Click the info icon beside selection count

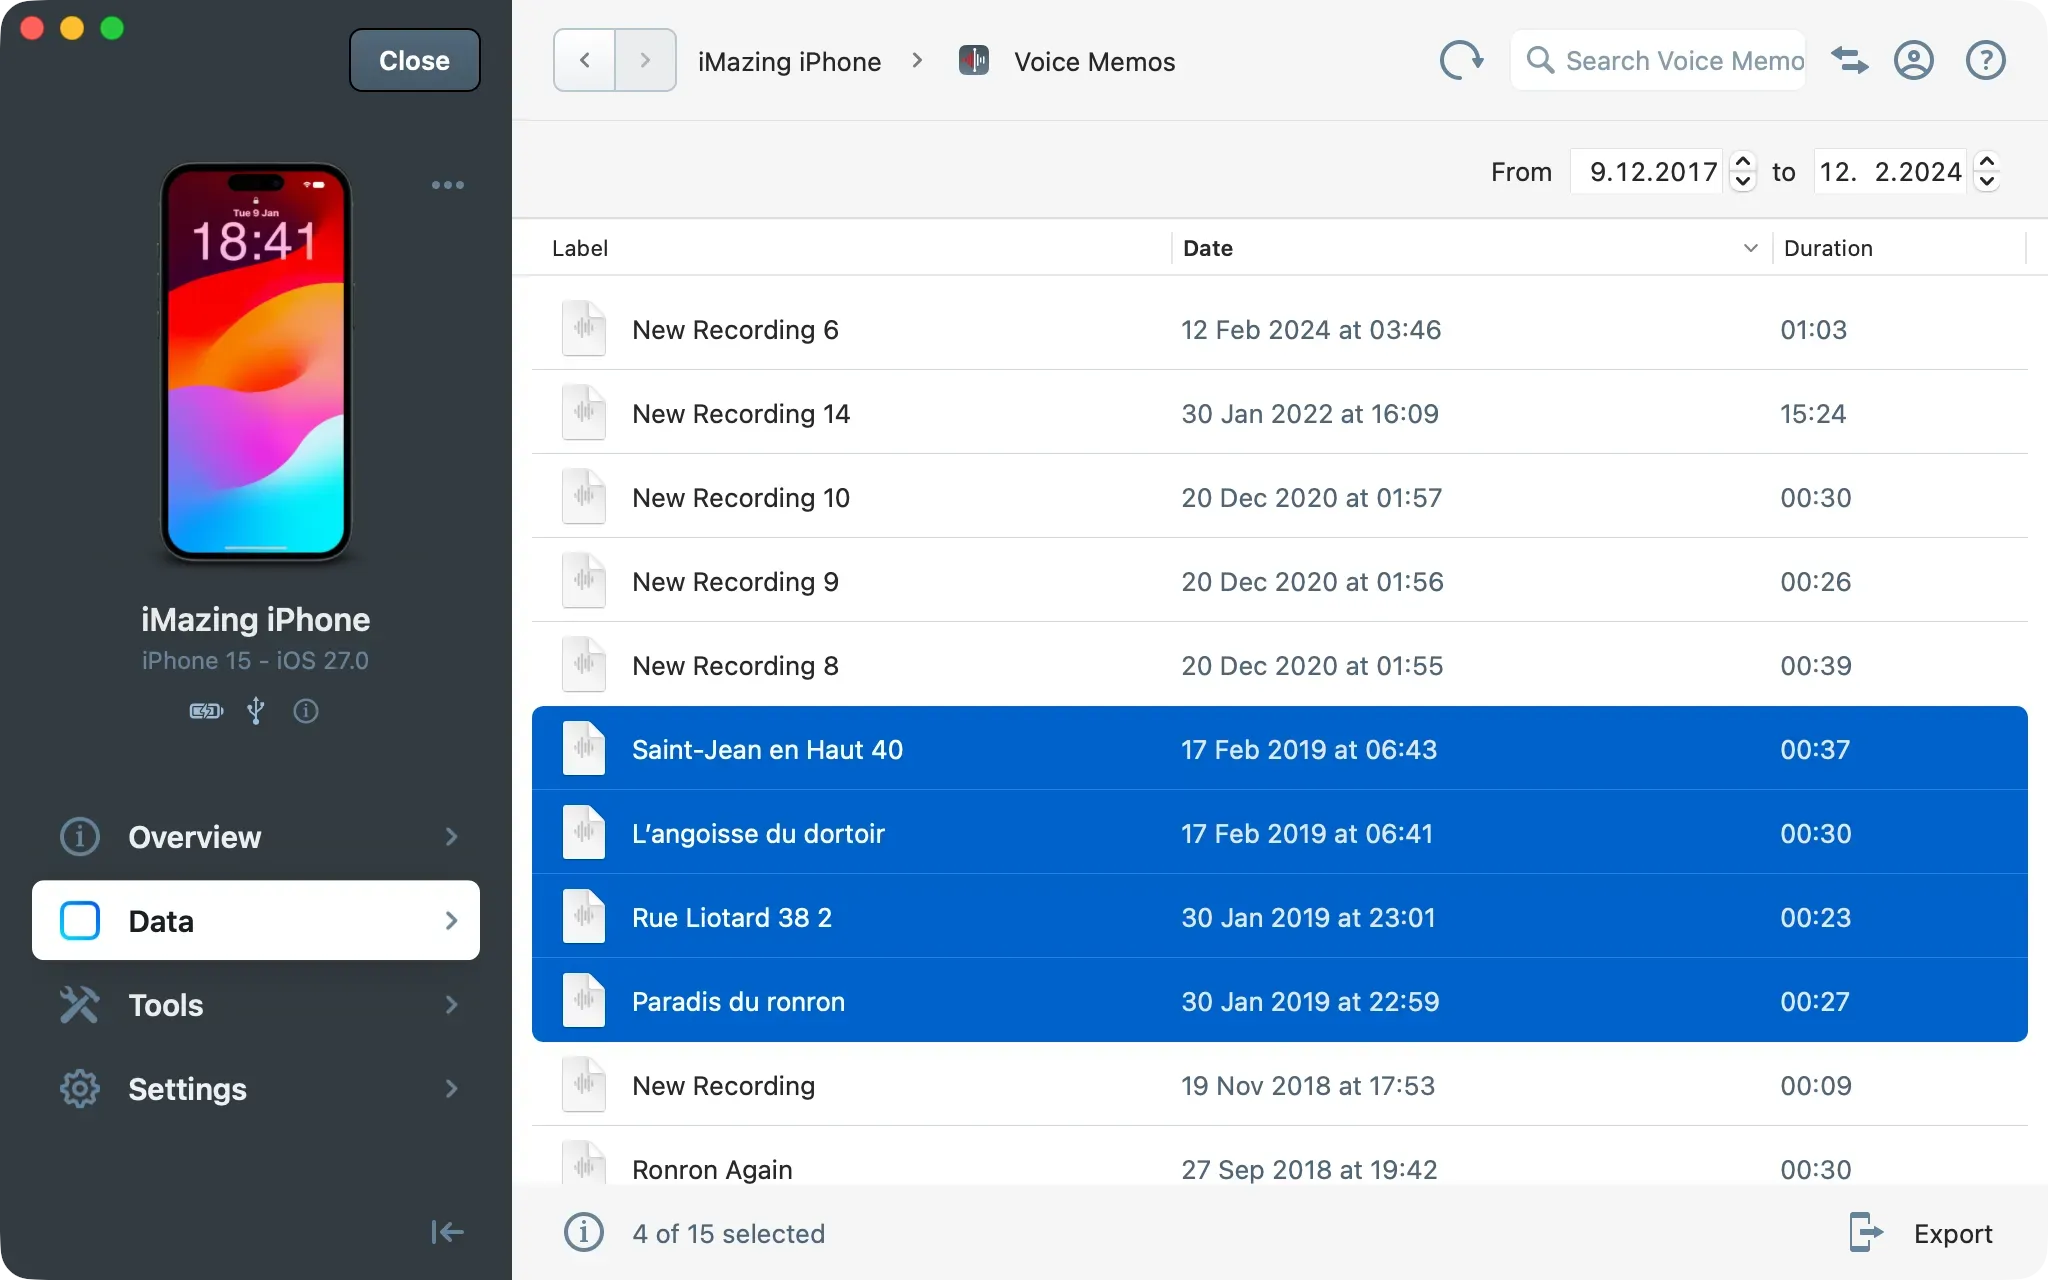(584, 1233)
